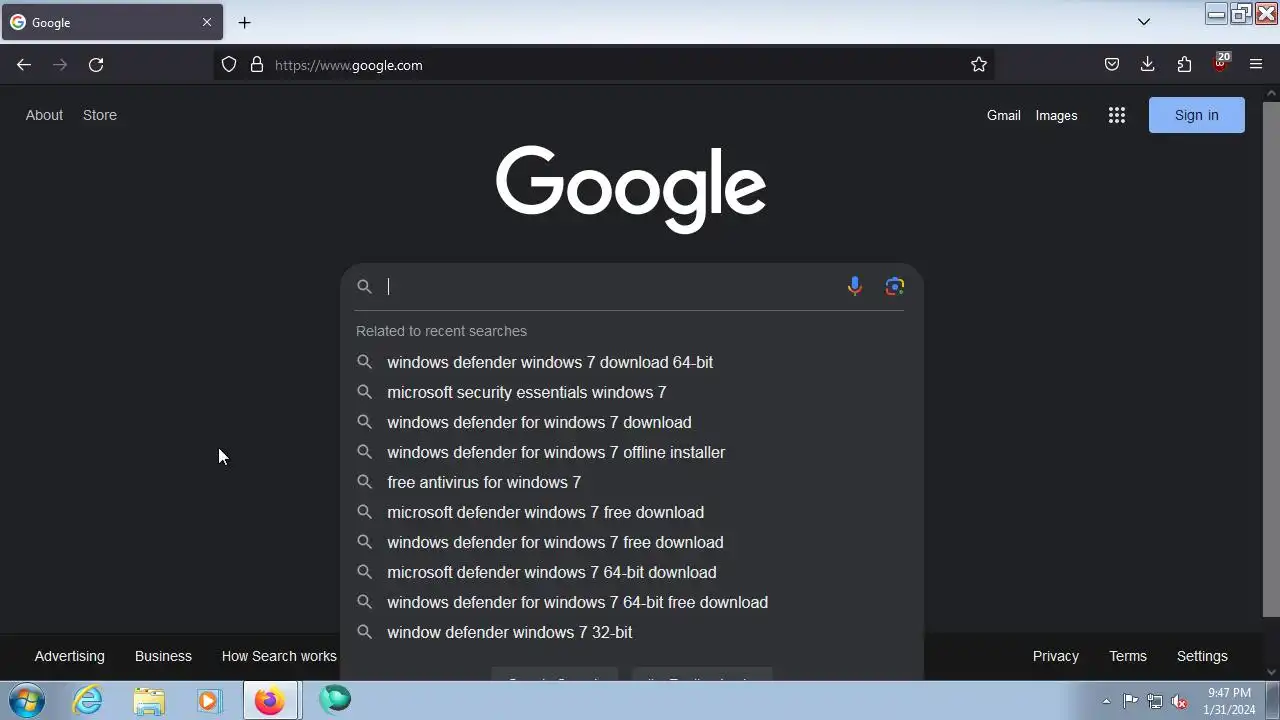Open the Downloads toolbar icon

click(x=1148, y=65)
